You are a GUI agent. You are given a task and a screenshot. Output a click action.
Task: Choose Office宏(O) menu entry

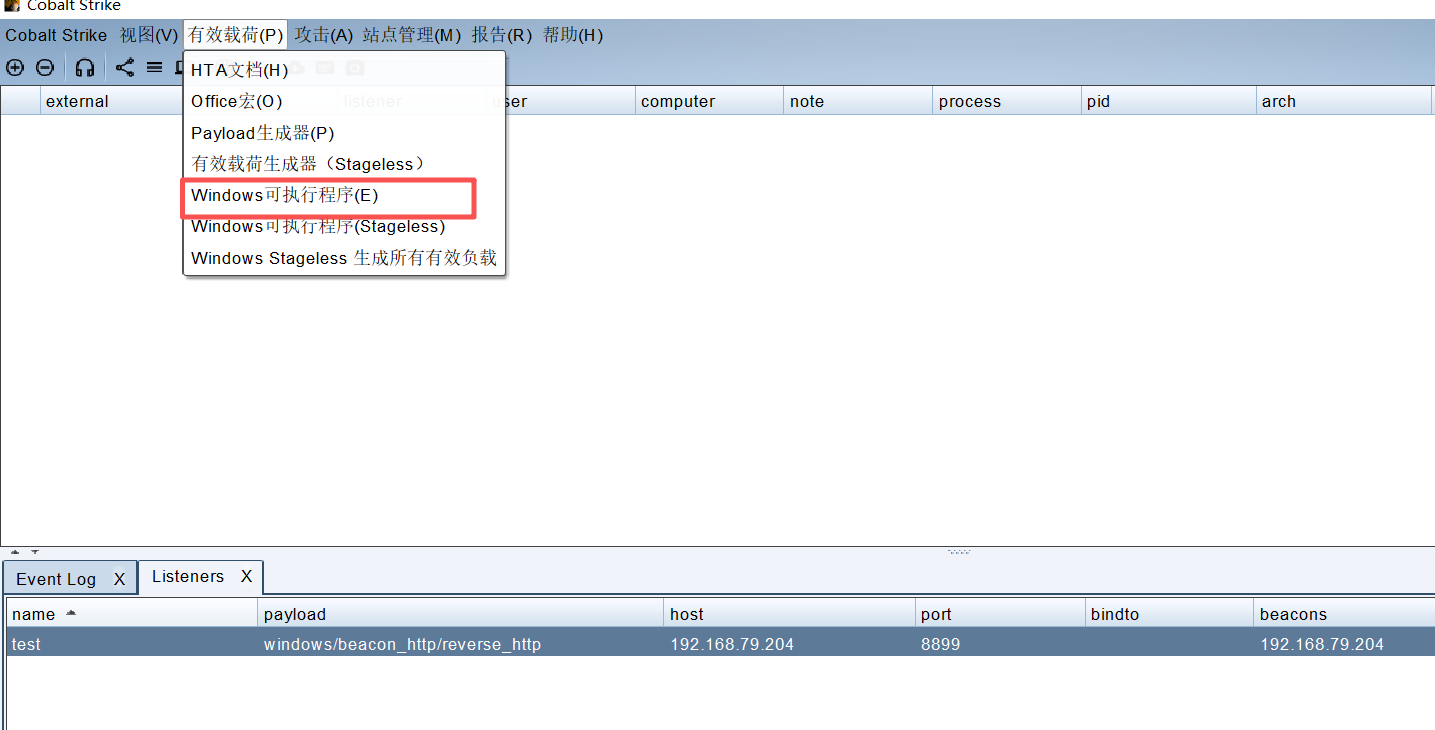(344, 101)
